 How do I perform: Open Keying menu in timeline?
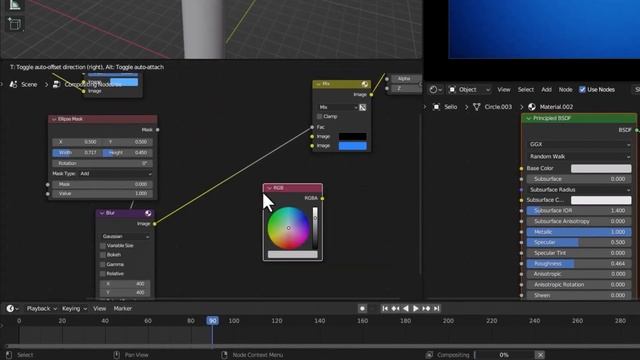pyautogui.click(x=74, y=309)
